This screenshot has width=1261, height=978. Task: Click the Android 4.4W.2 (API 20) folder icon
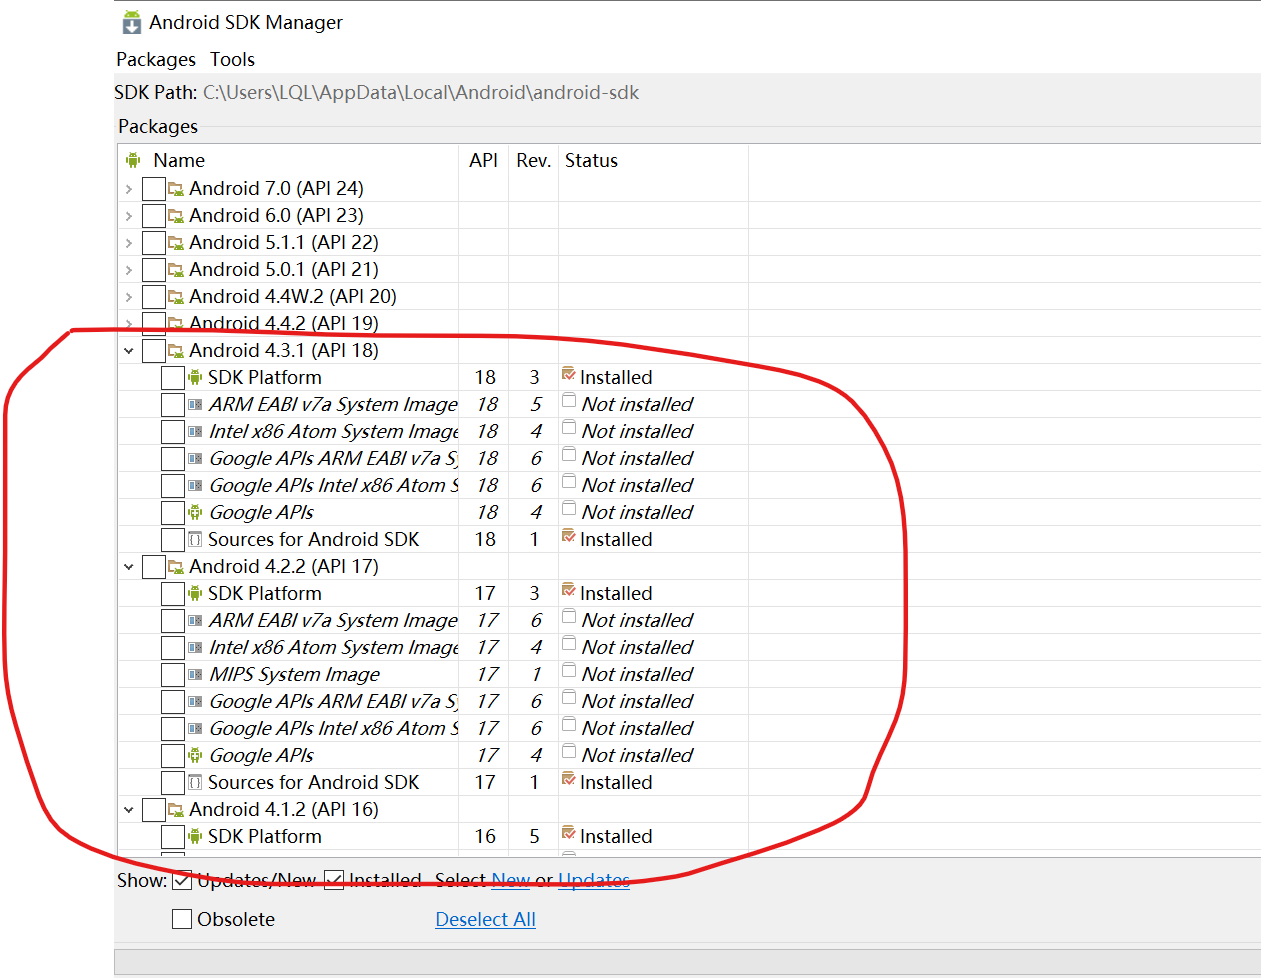176,296
